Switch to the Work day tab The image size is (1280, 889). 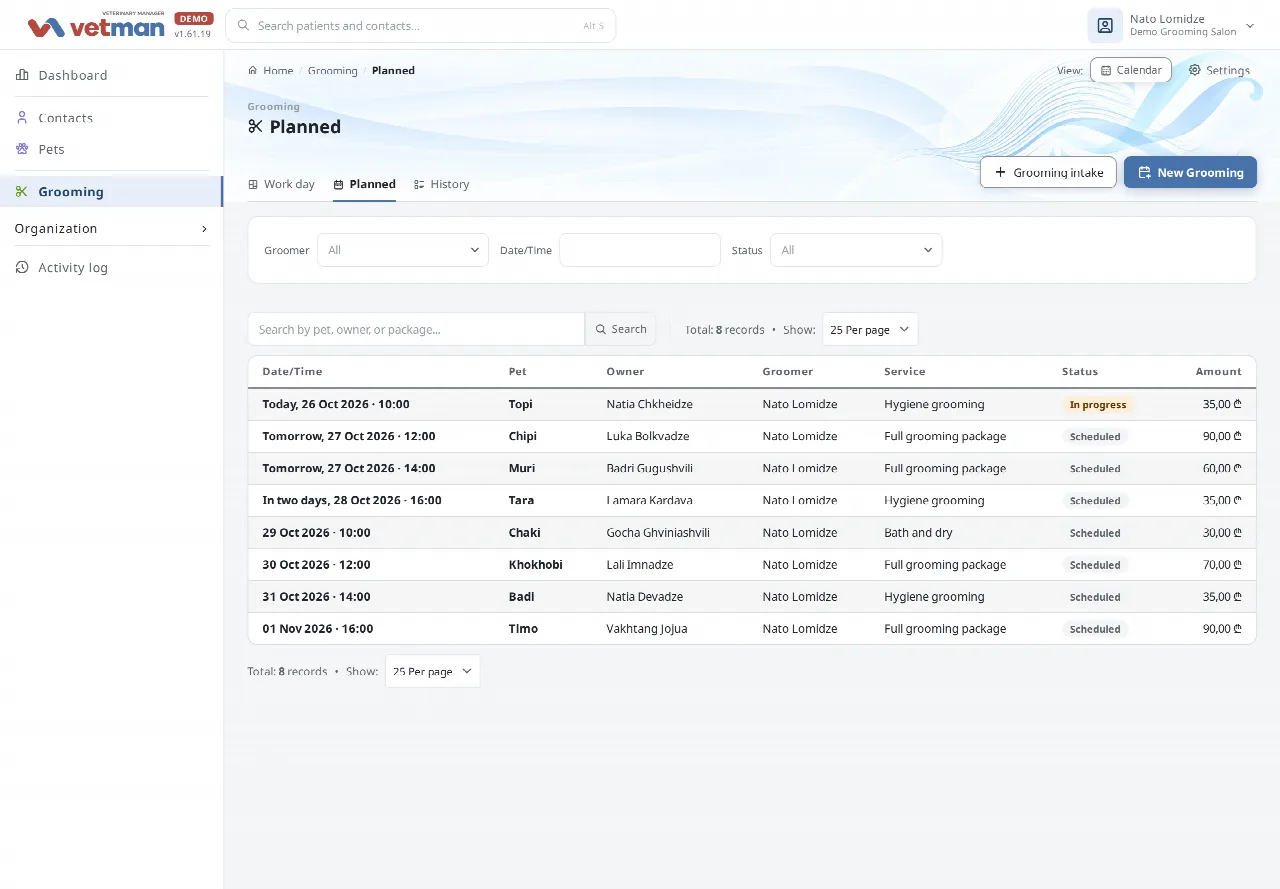[281, 184]
